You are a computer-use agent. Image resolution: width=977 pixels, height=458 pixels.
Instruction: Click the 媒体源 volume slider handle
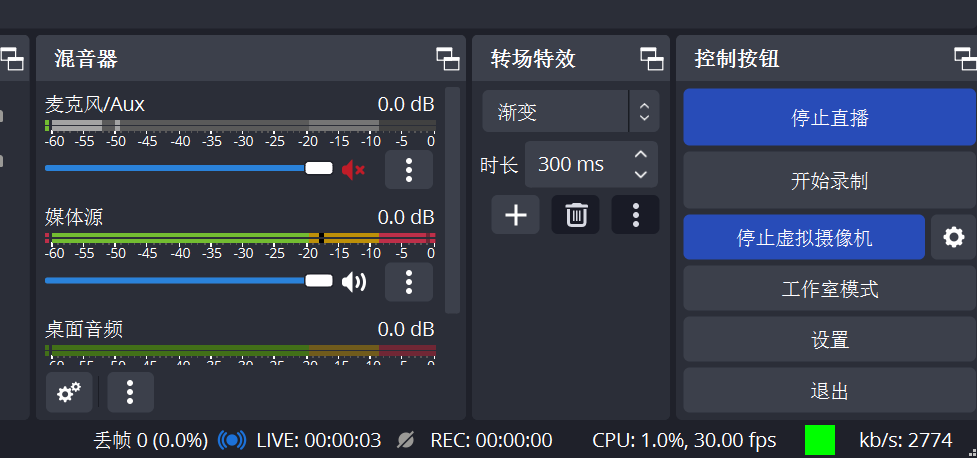coord(319,280)
